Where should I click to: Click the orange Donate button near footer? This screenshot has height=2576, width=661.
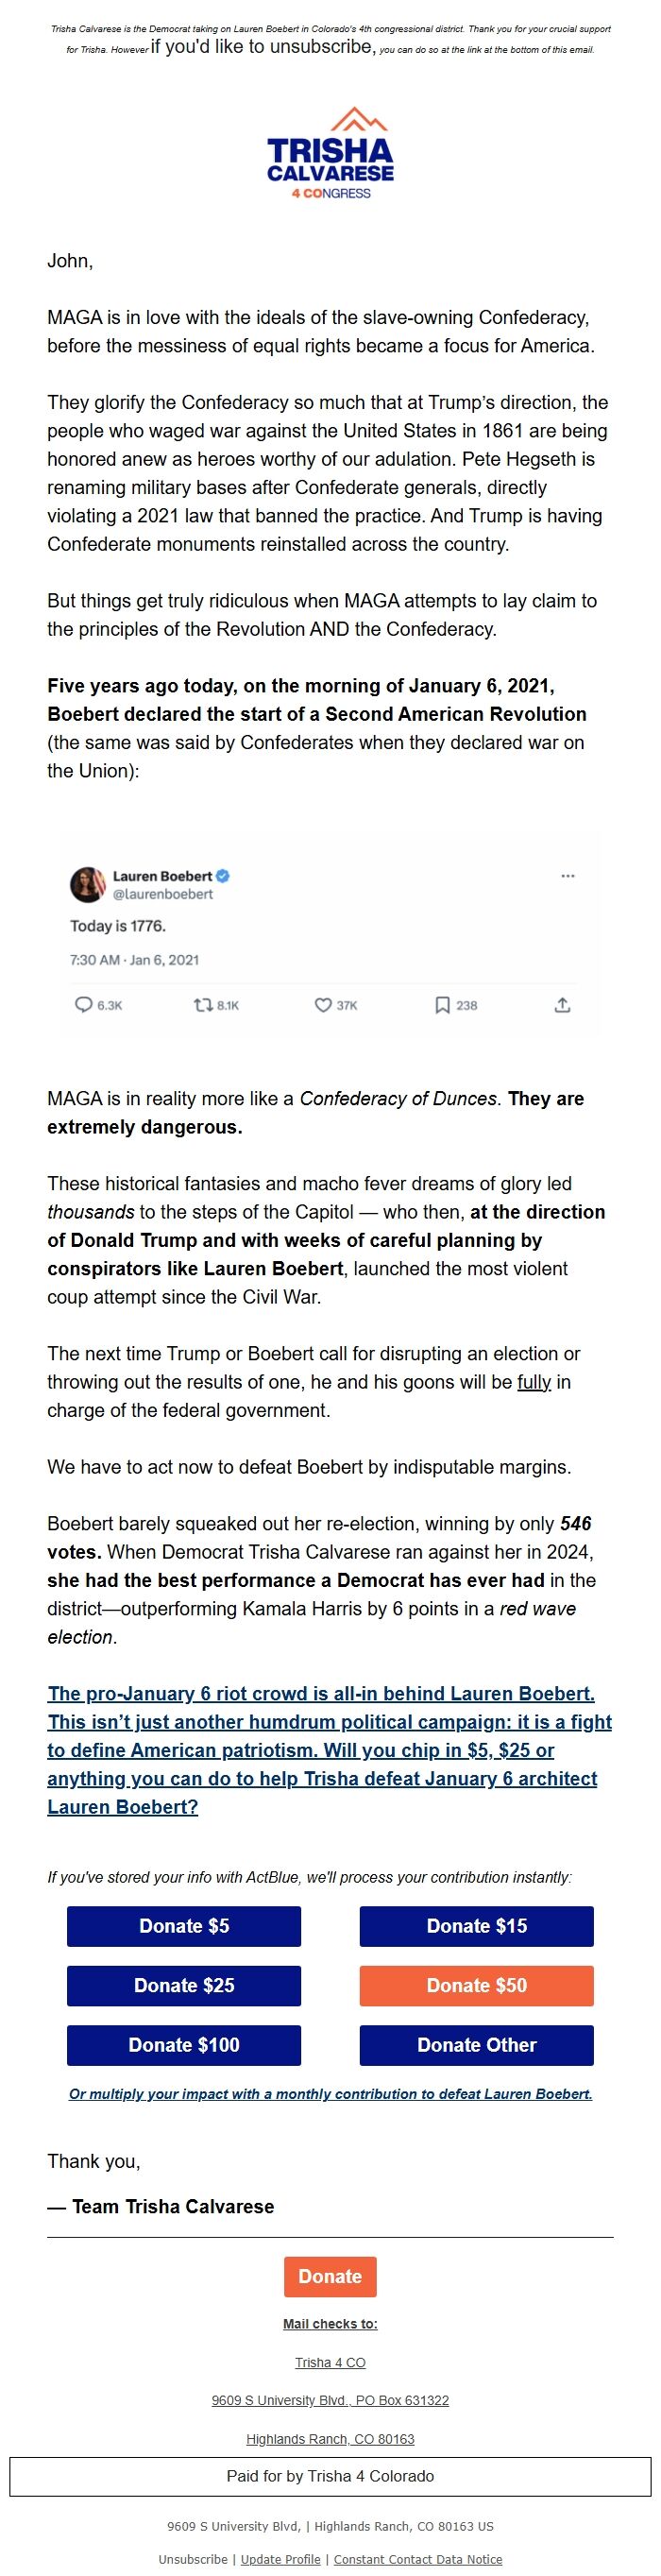tap(330, 2276)
